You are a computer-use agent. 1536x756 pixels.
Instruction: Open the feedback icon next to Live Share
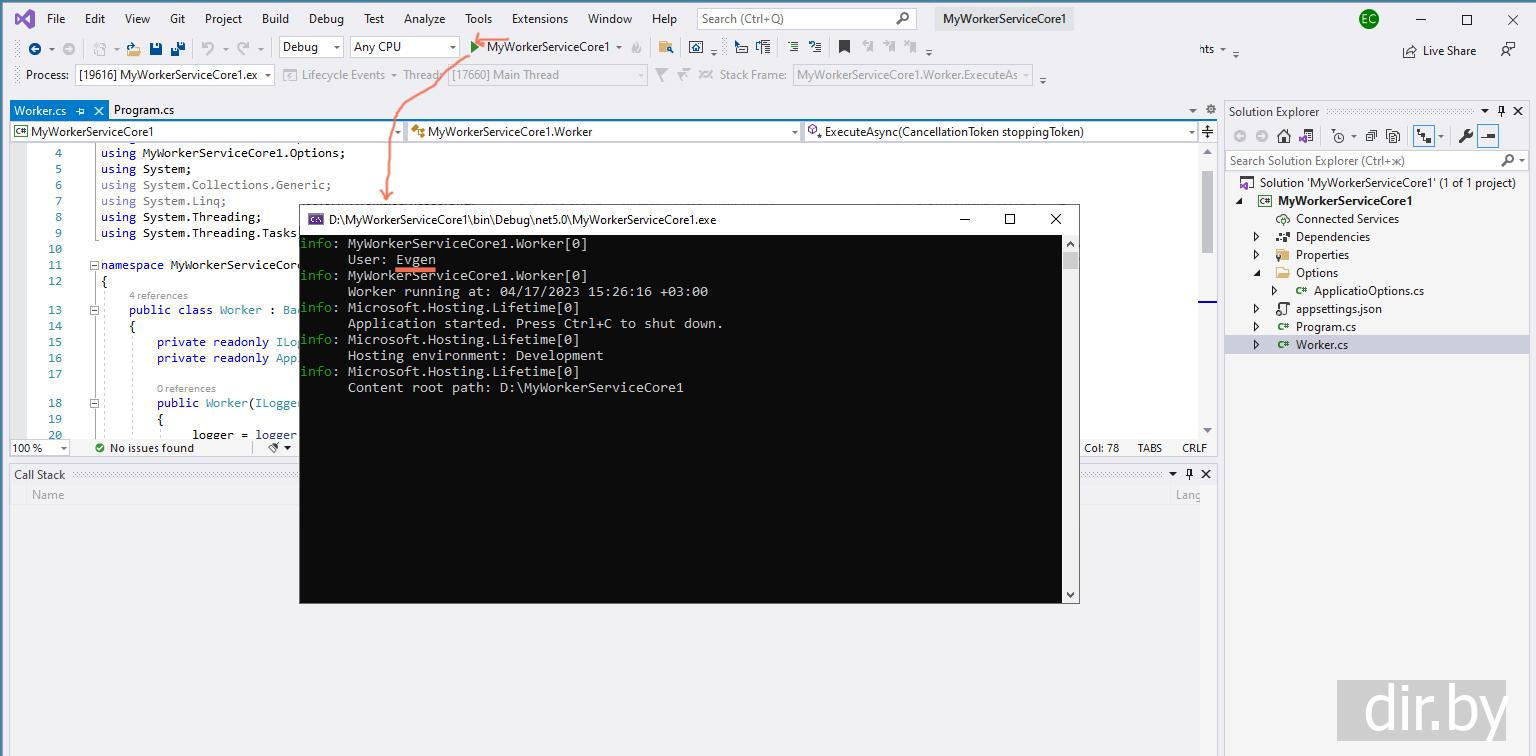(x=1508, y=50)
